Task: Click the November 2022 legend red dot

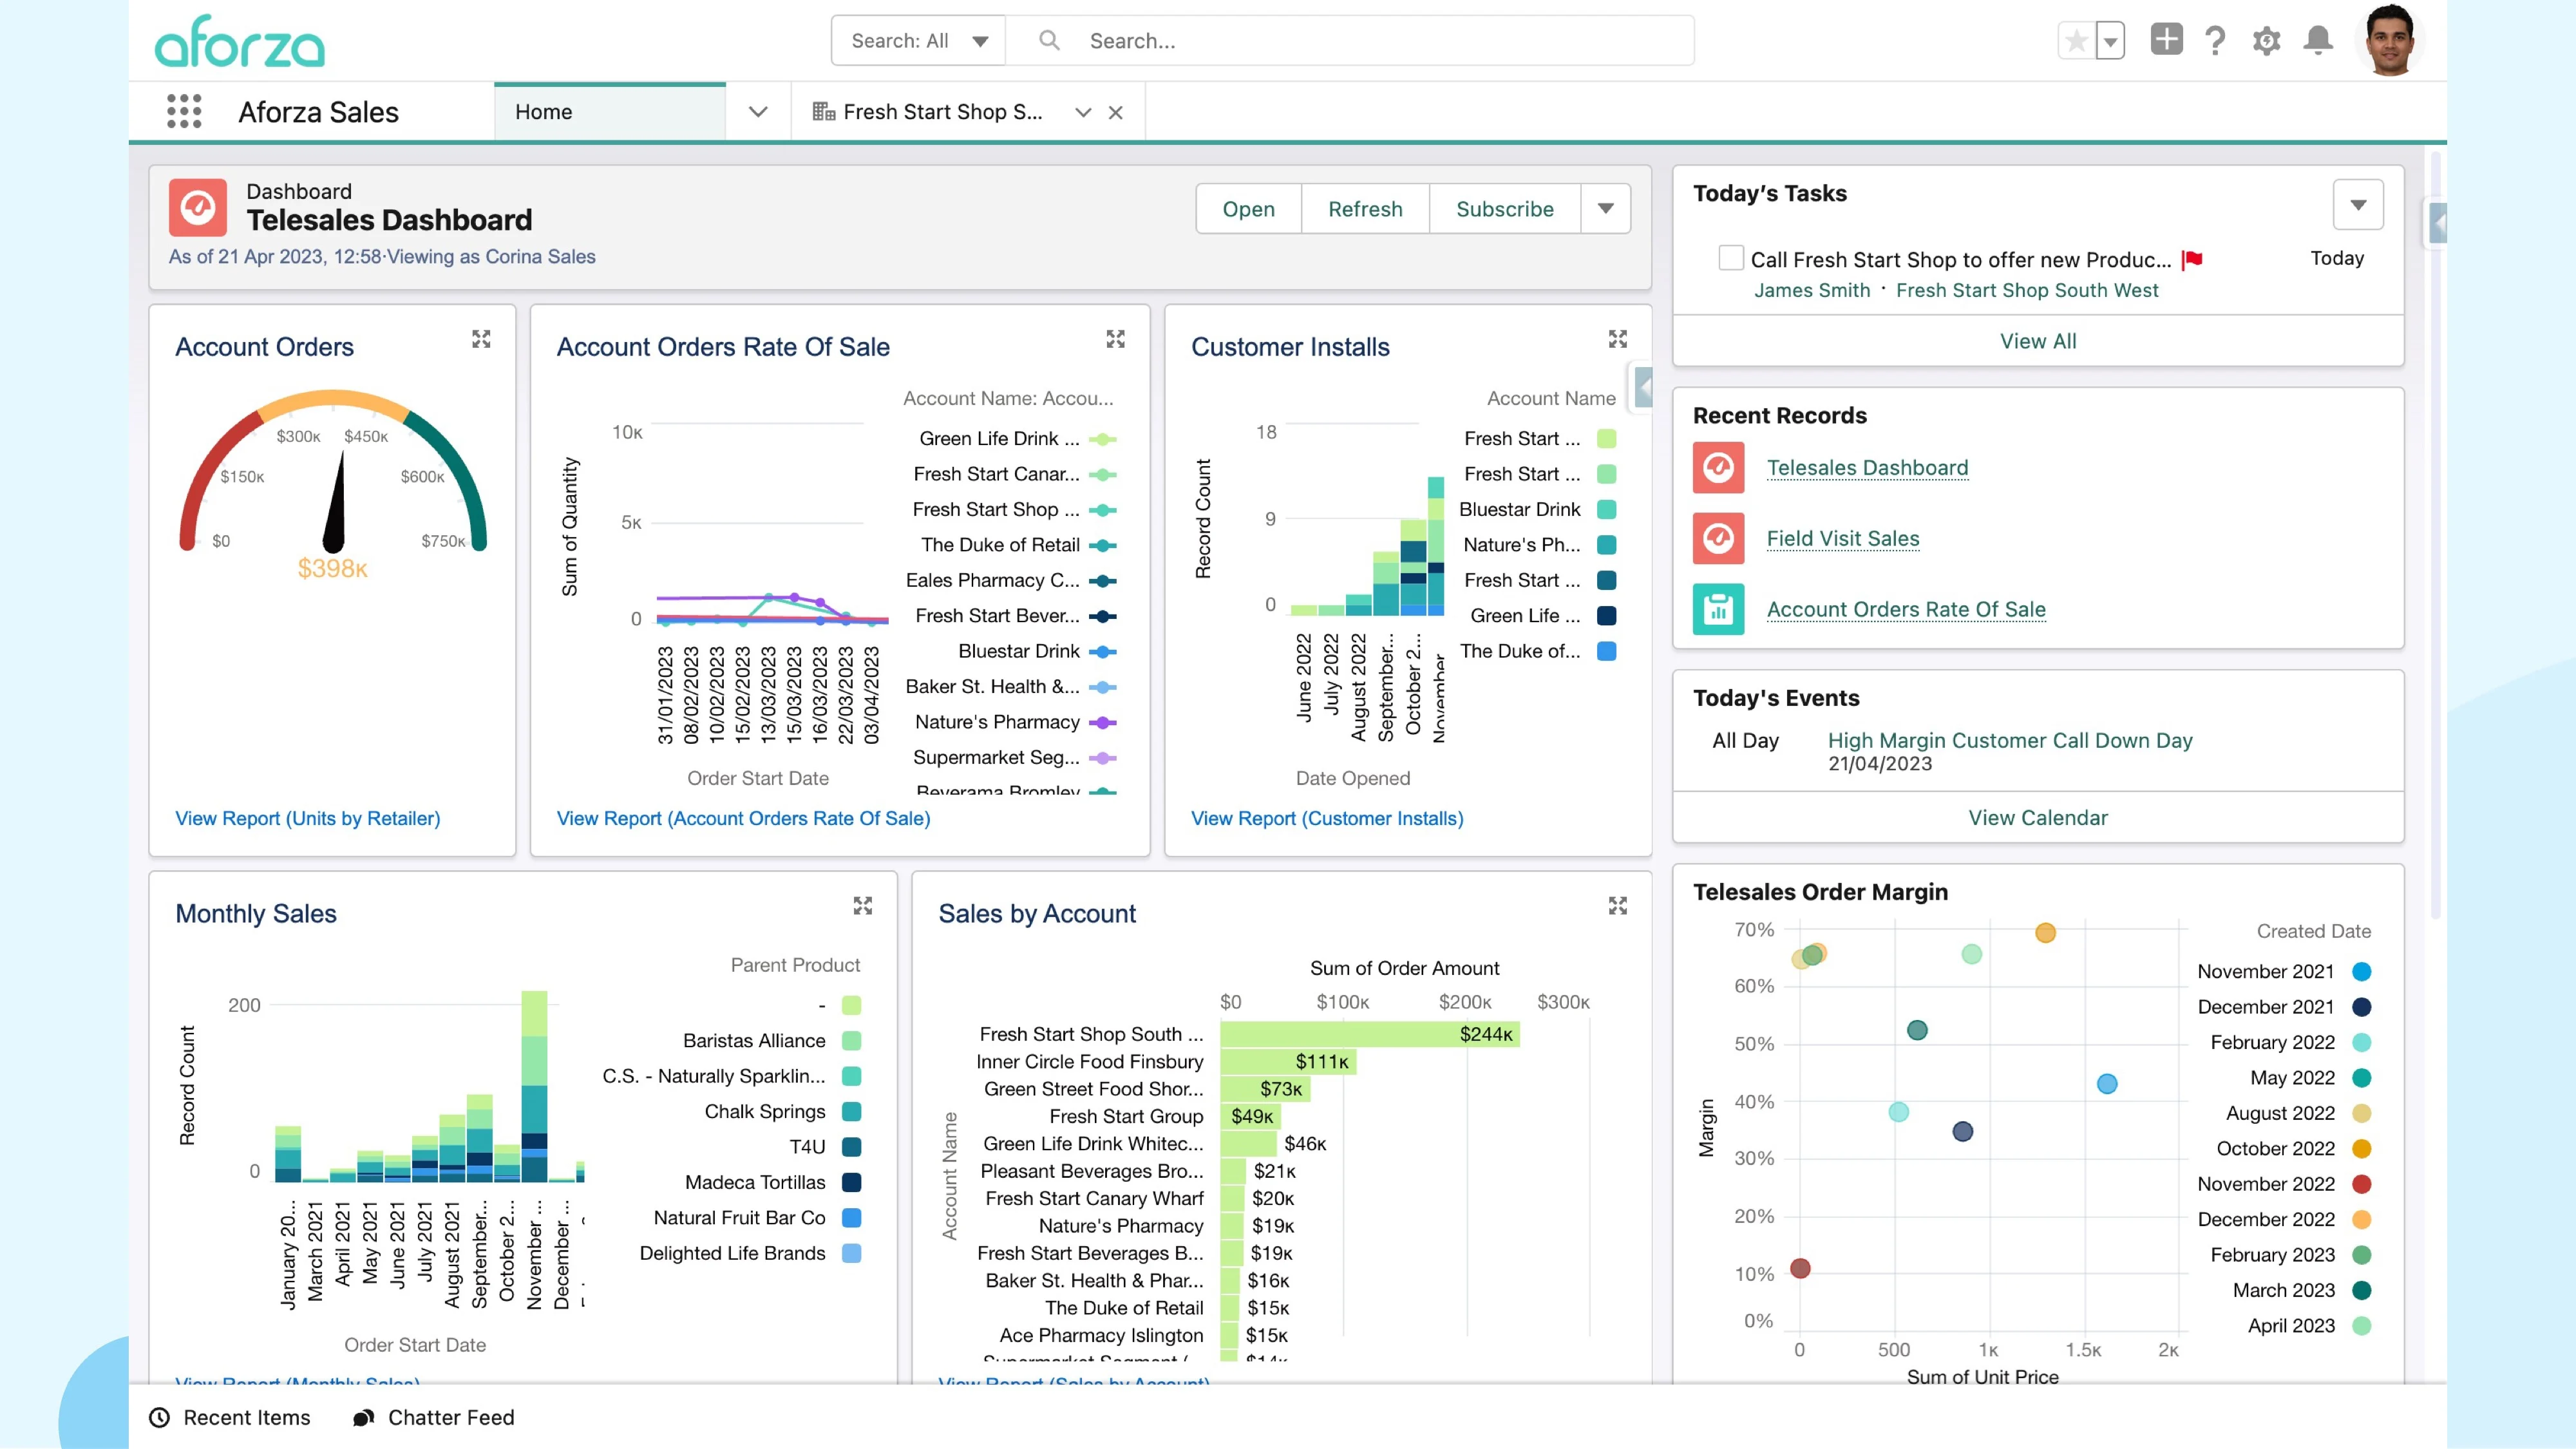Action: coord(2361,1184)
